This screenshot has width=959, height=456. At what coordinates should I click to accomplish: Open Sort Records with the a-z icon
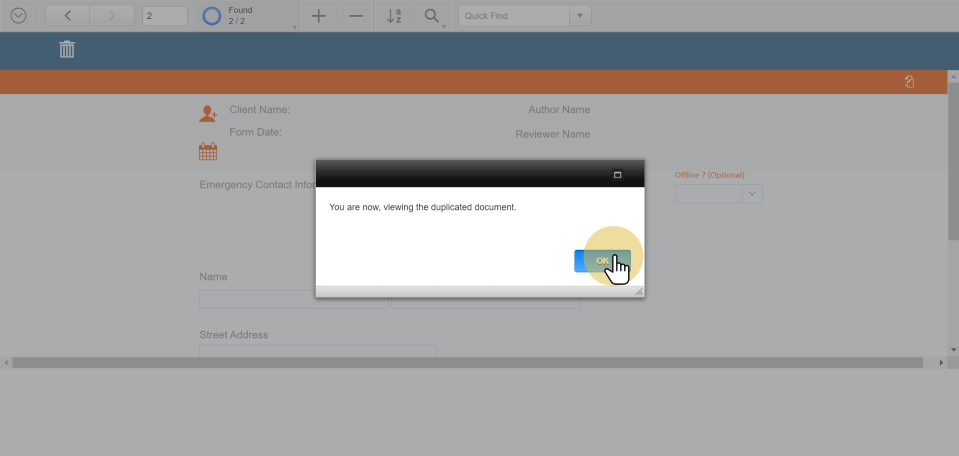point(395,16)
